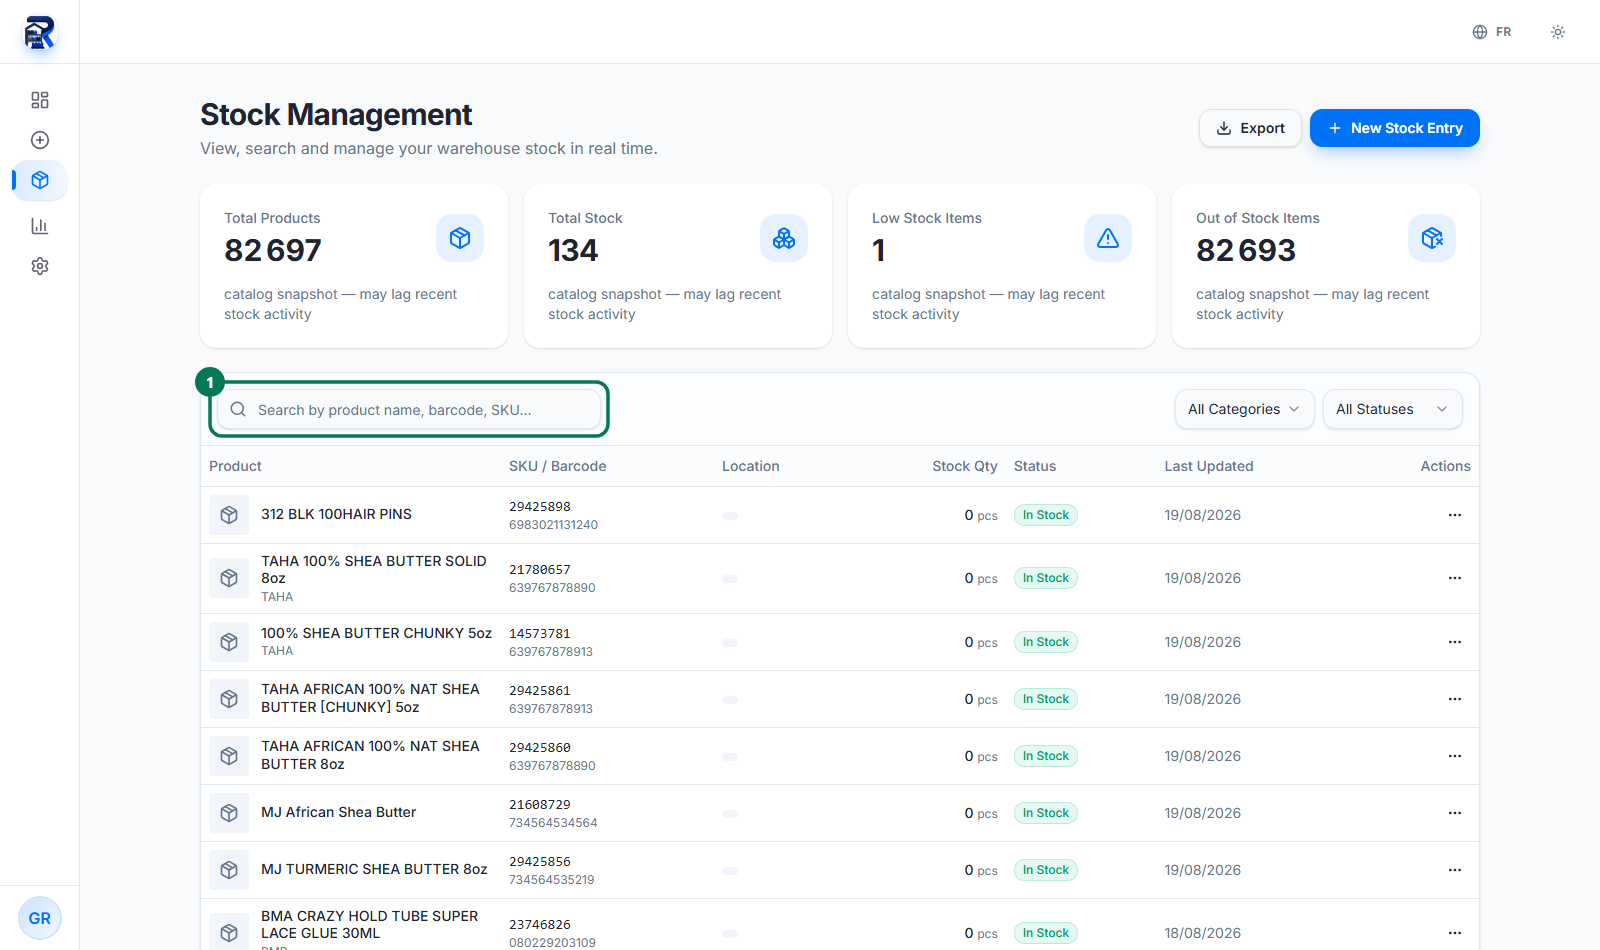The width and height of the screenshot is (1600, 950).
Task: Focus the product search input field
Action: click(409, 410)
